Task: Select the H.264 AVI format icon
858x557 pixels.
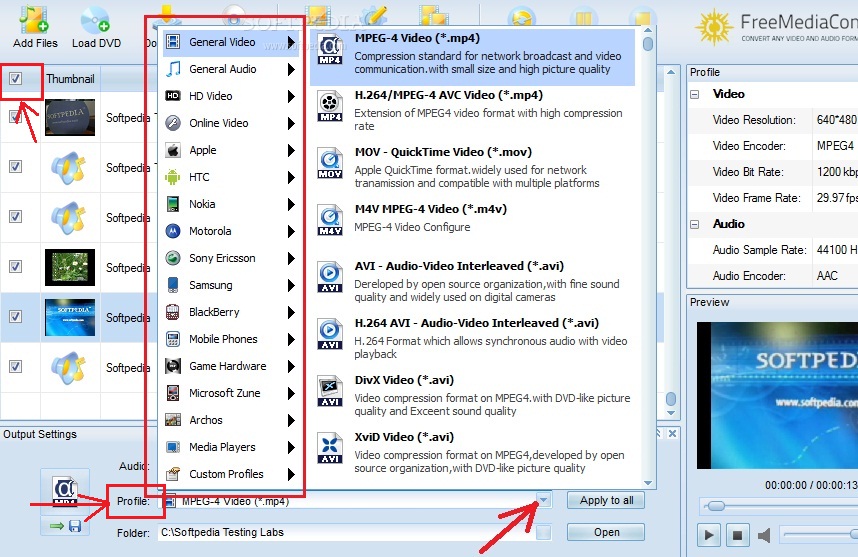Action: (331, 334)
